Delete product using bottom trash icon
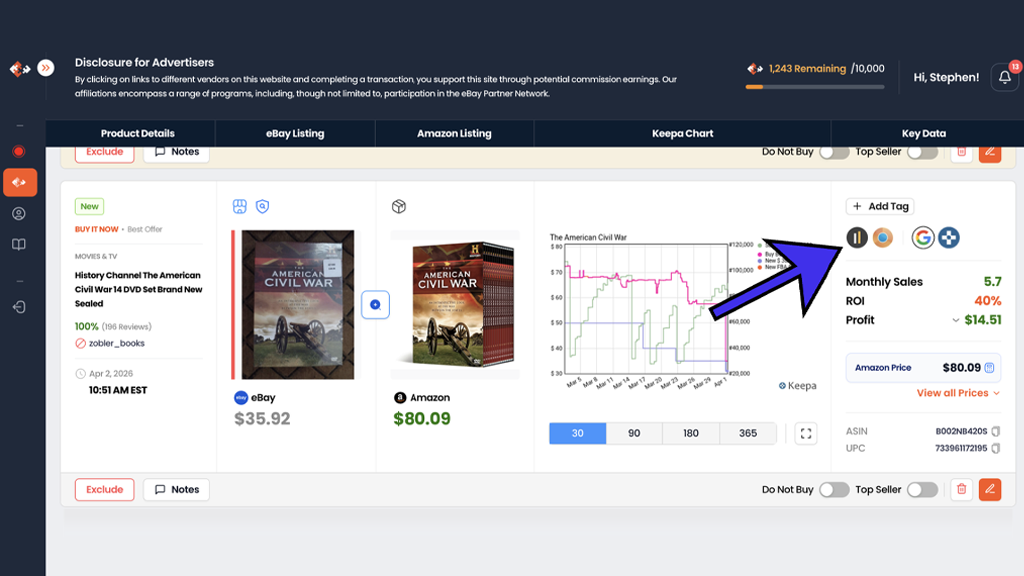The height and width of the screenshot is (576, 1024). pos(961,489)
